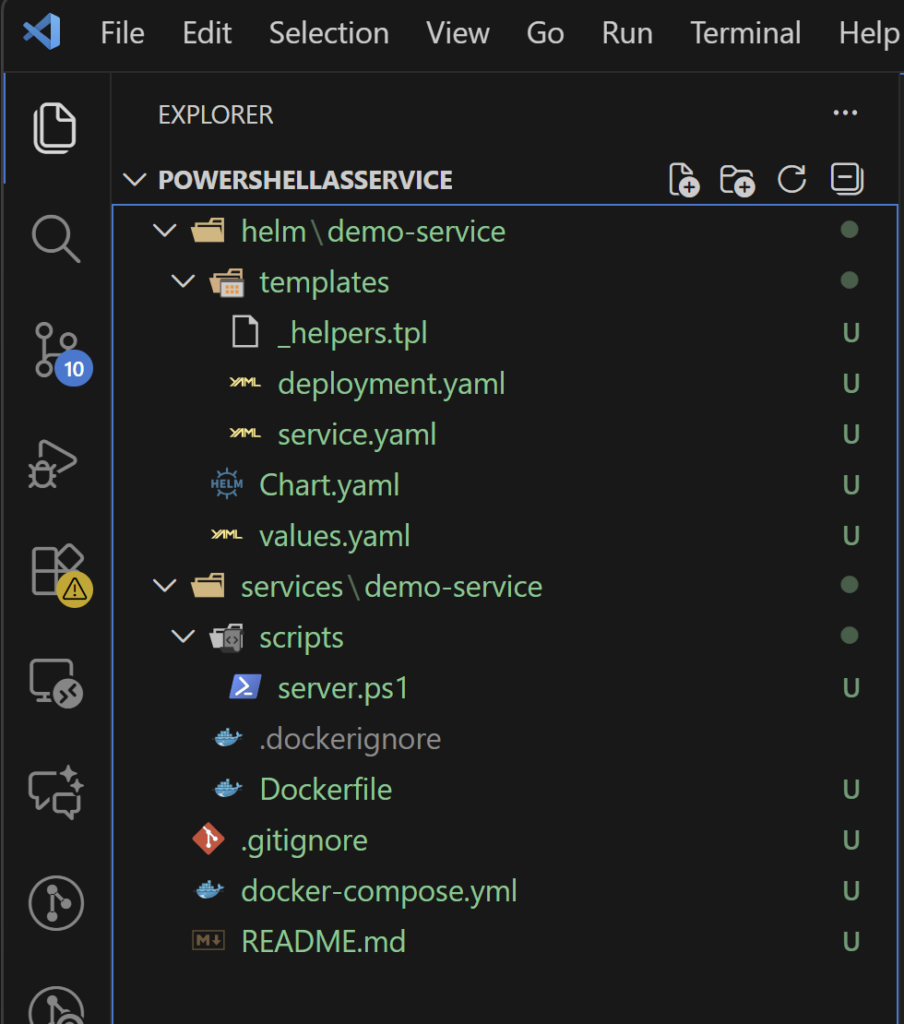Collapse the scripts folder

coord(182,638)
